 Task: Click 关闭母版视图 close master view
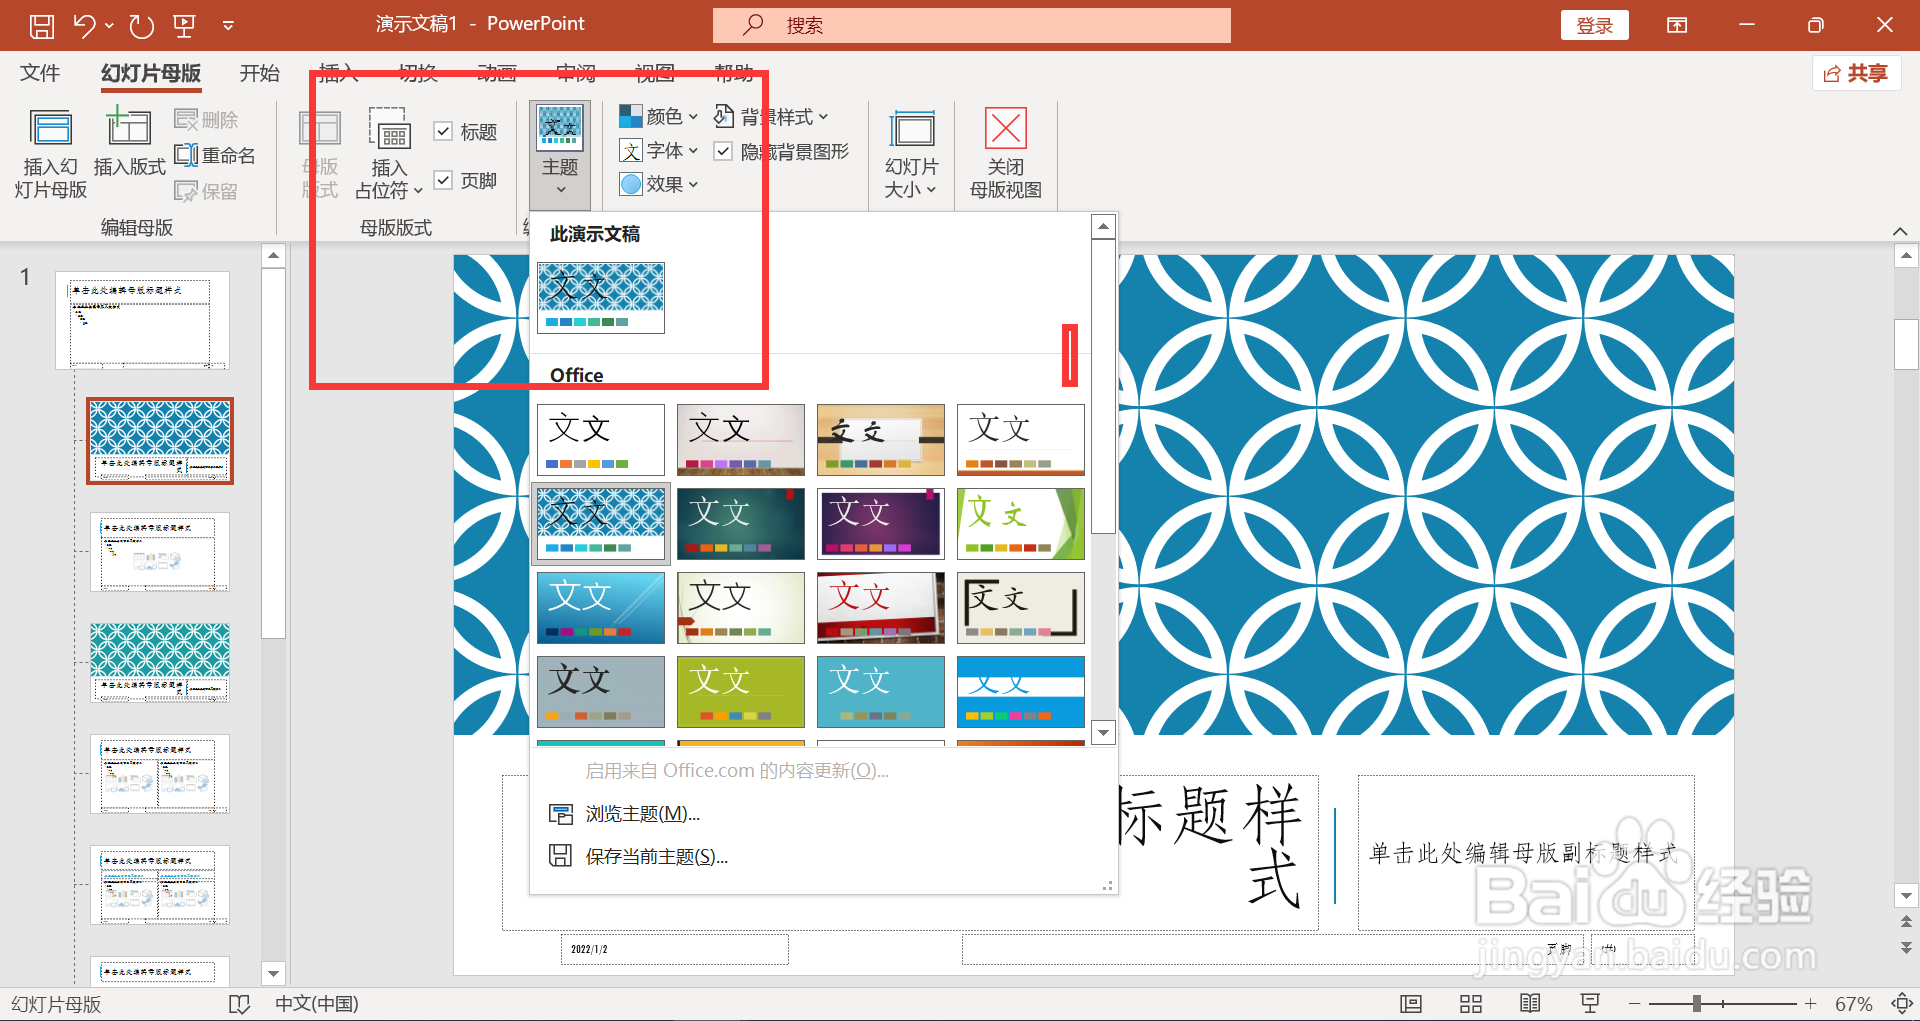[x=1006, y=154]
